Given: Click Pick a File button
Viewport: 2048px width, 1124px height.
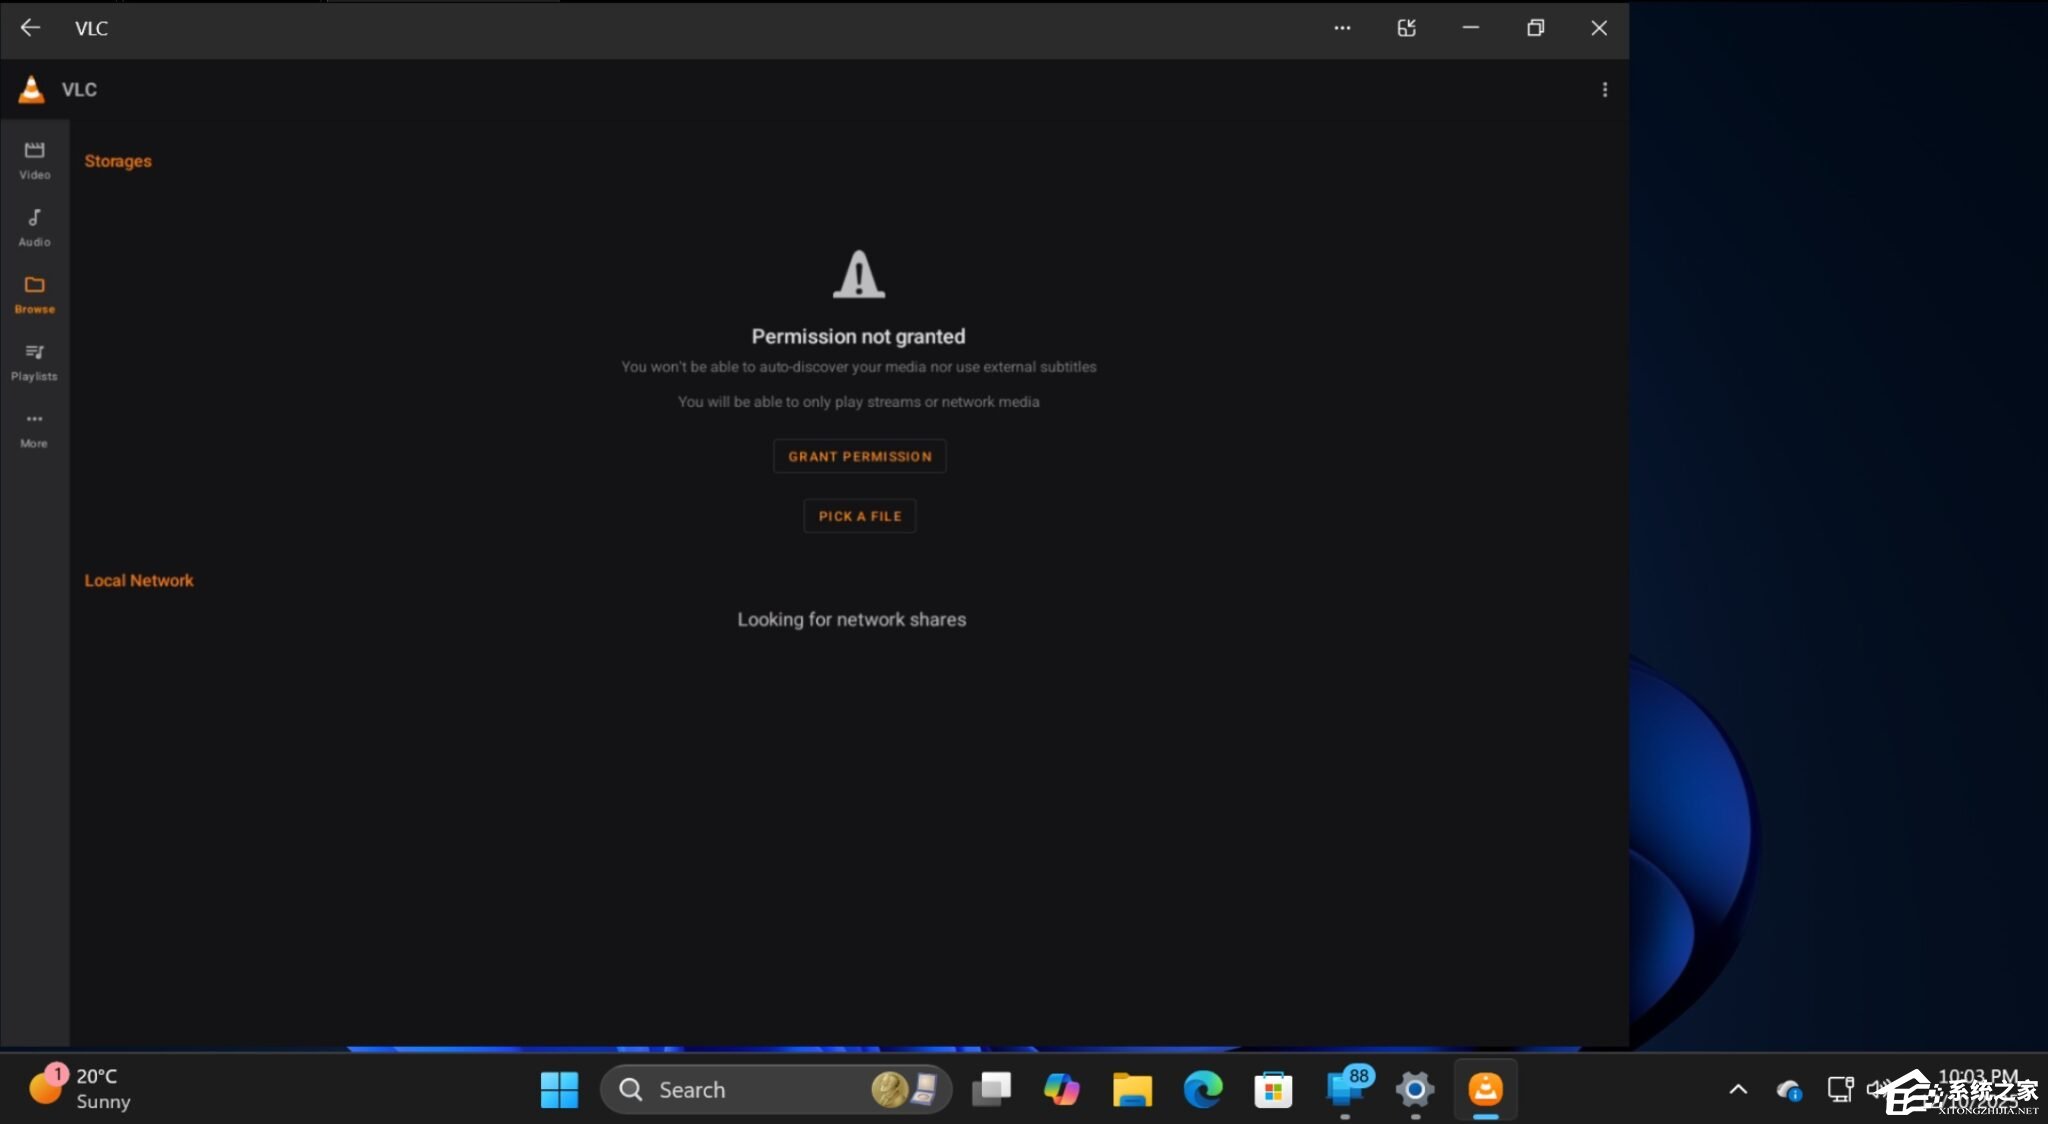Looking at the screenshot, I should [x=859, y=516].
